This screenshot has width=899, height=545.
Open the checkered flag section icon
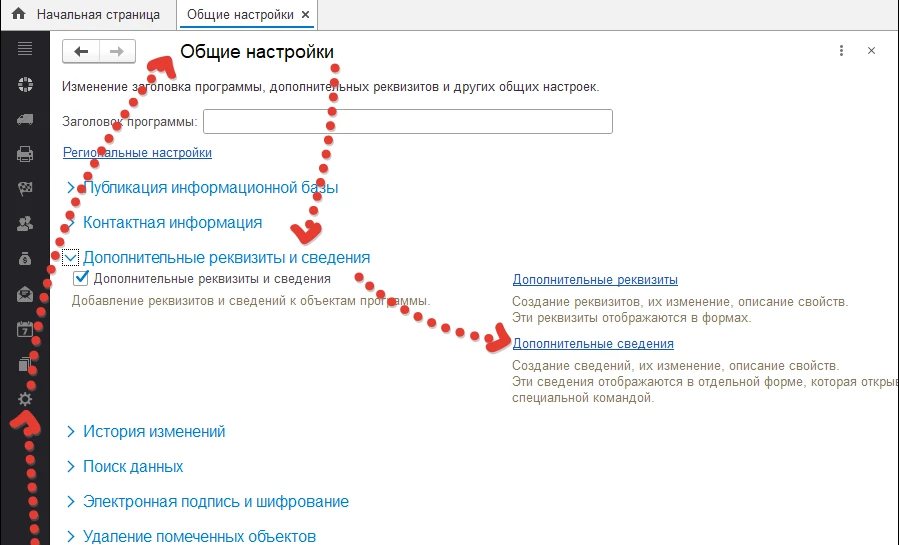[25, 189]
